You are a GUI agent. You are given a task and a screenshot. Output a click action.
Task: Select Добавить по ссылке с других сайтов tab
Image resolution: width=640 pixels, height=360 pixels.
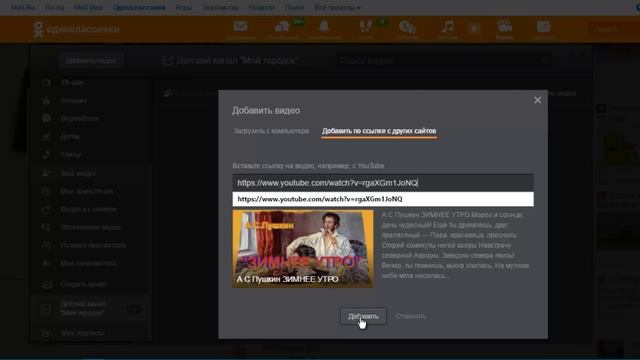379,131
